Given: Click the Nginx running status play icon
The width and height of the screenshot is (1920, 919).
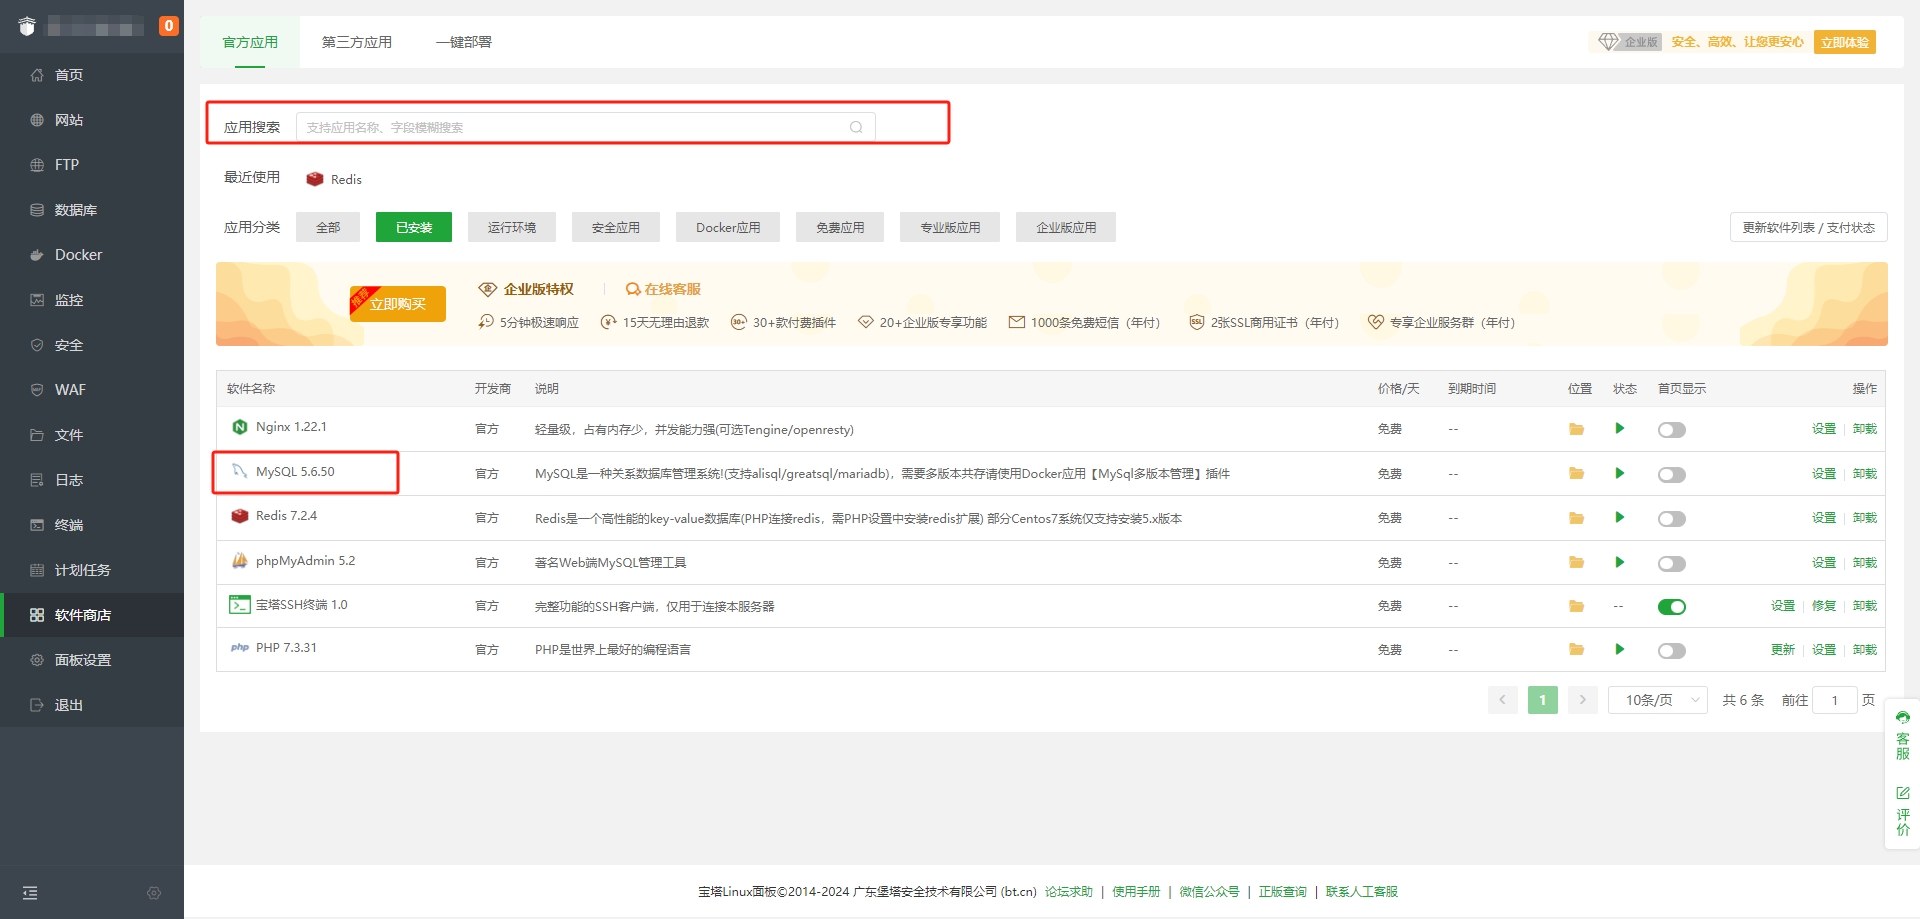Looking at the screenshot, I should (x=1619, y=429).
